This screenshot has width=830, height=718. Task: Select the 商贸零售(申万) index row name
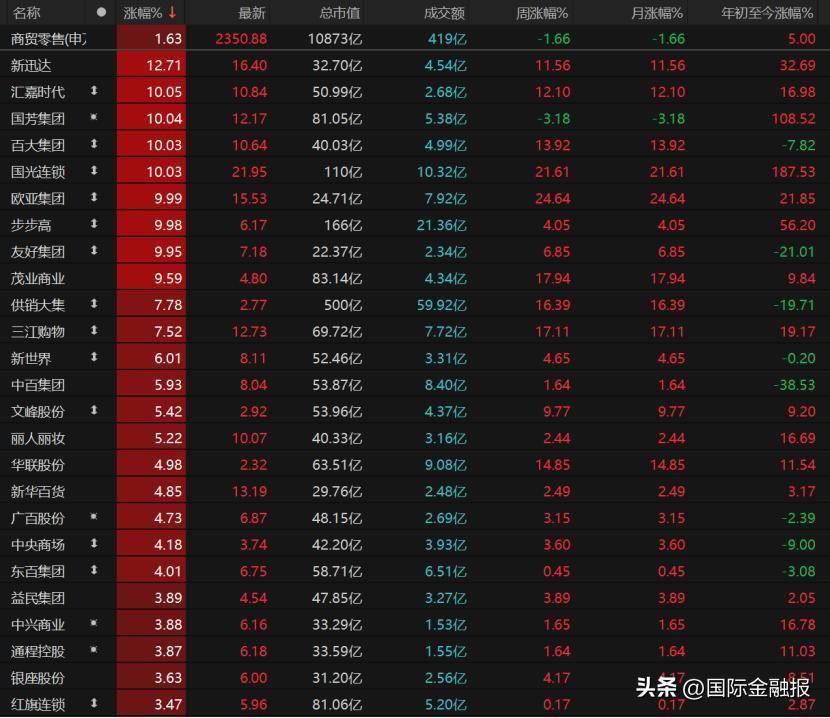(x=49, y=39)
